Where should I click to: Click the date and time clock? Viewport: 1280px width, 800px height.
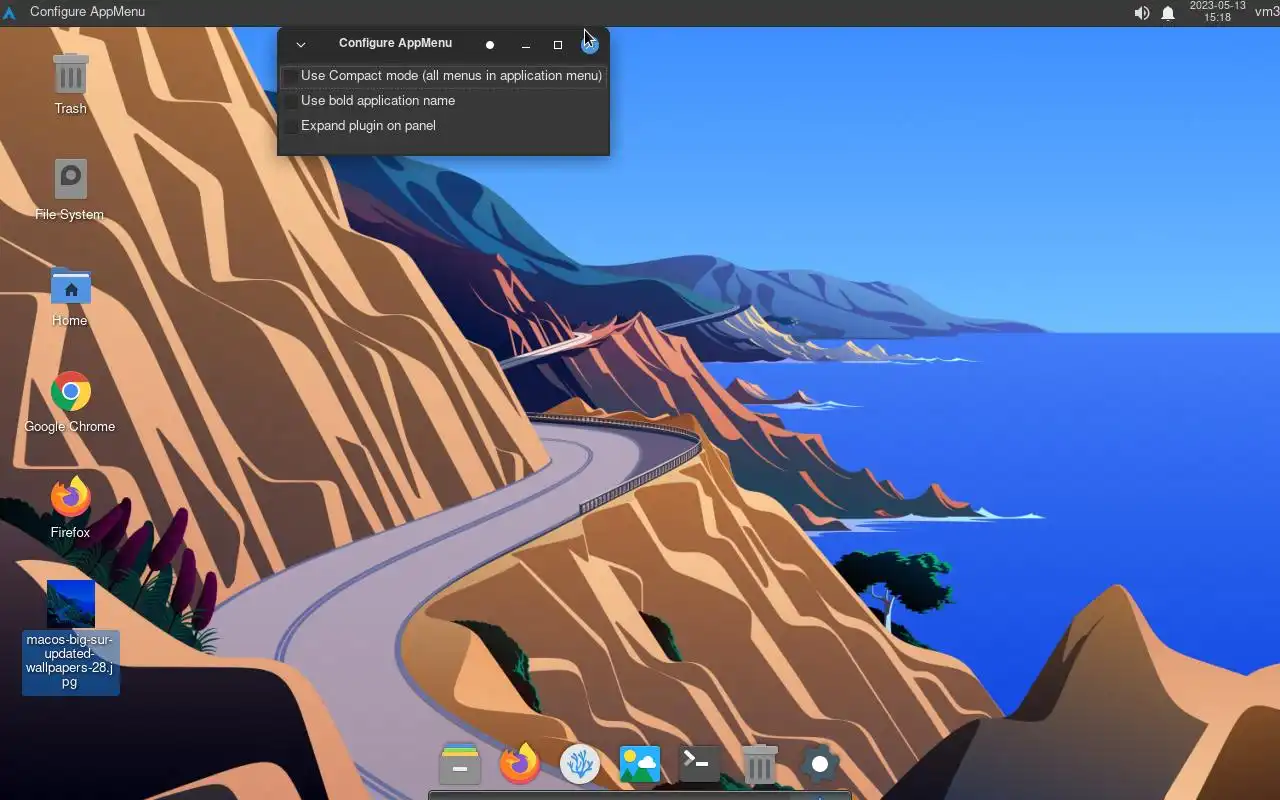pyautogui.click(x=1217, y=12)
